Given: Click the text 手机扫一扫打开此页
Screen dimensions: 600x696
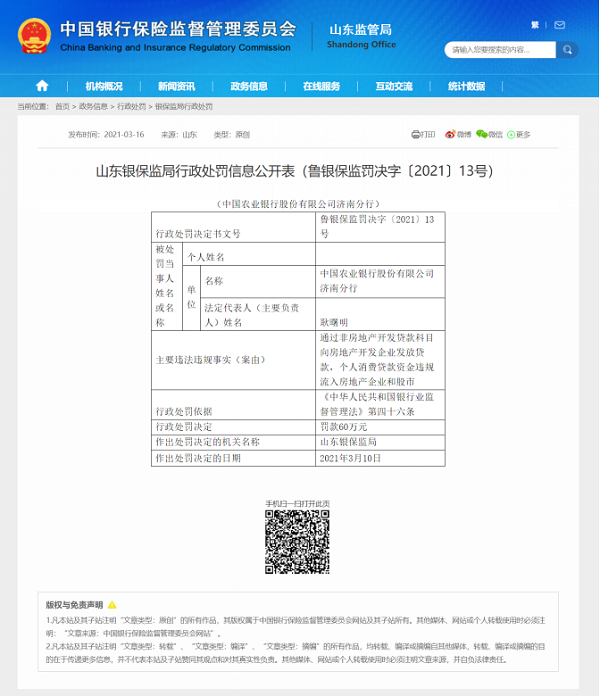Looking at the screenshot, I should point(297,504).
